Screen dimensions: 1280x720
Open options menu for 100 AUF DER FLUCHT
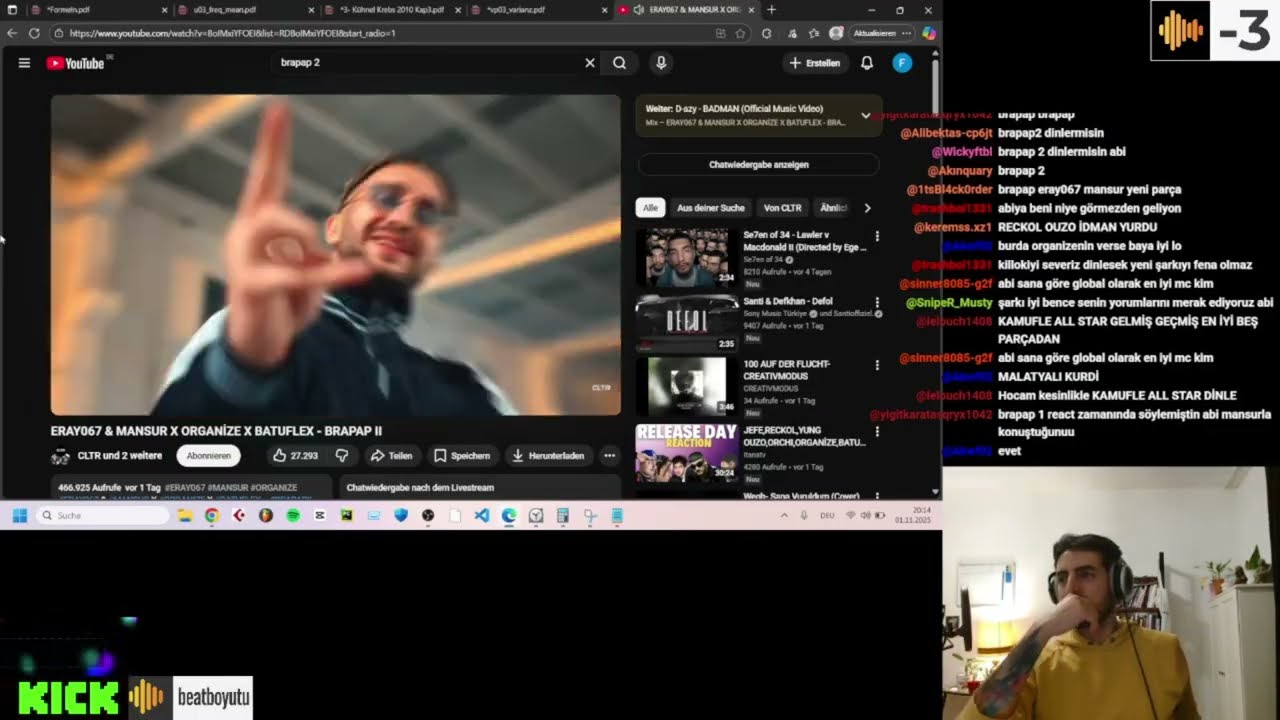877,366
